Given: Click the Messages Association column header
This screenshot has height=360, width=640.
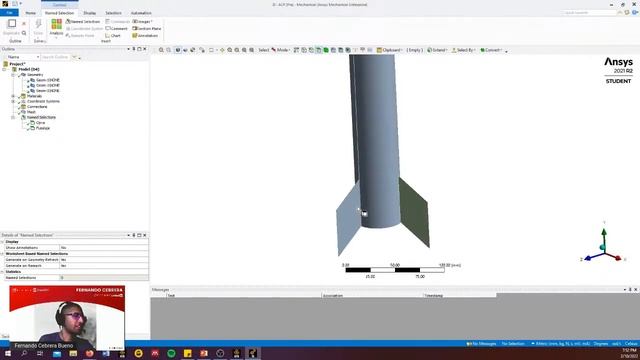Looking at the screenshot, I should 372,295.
